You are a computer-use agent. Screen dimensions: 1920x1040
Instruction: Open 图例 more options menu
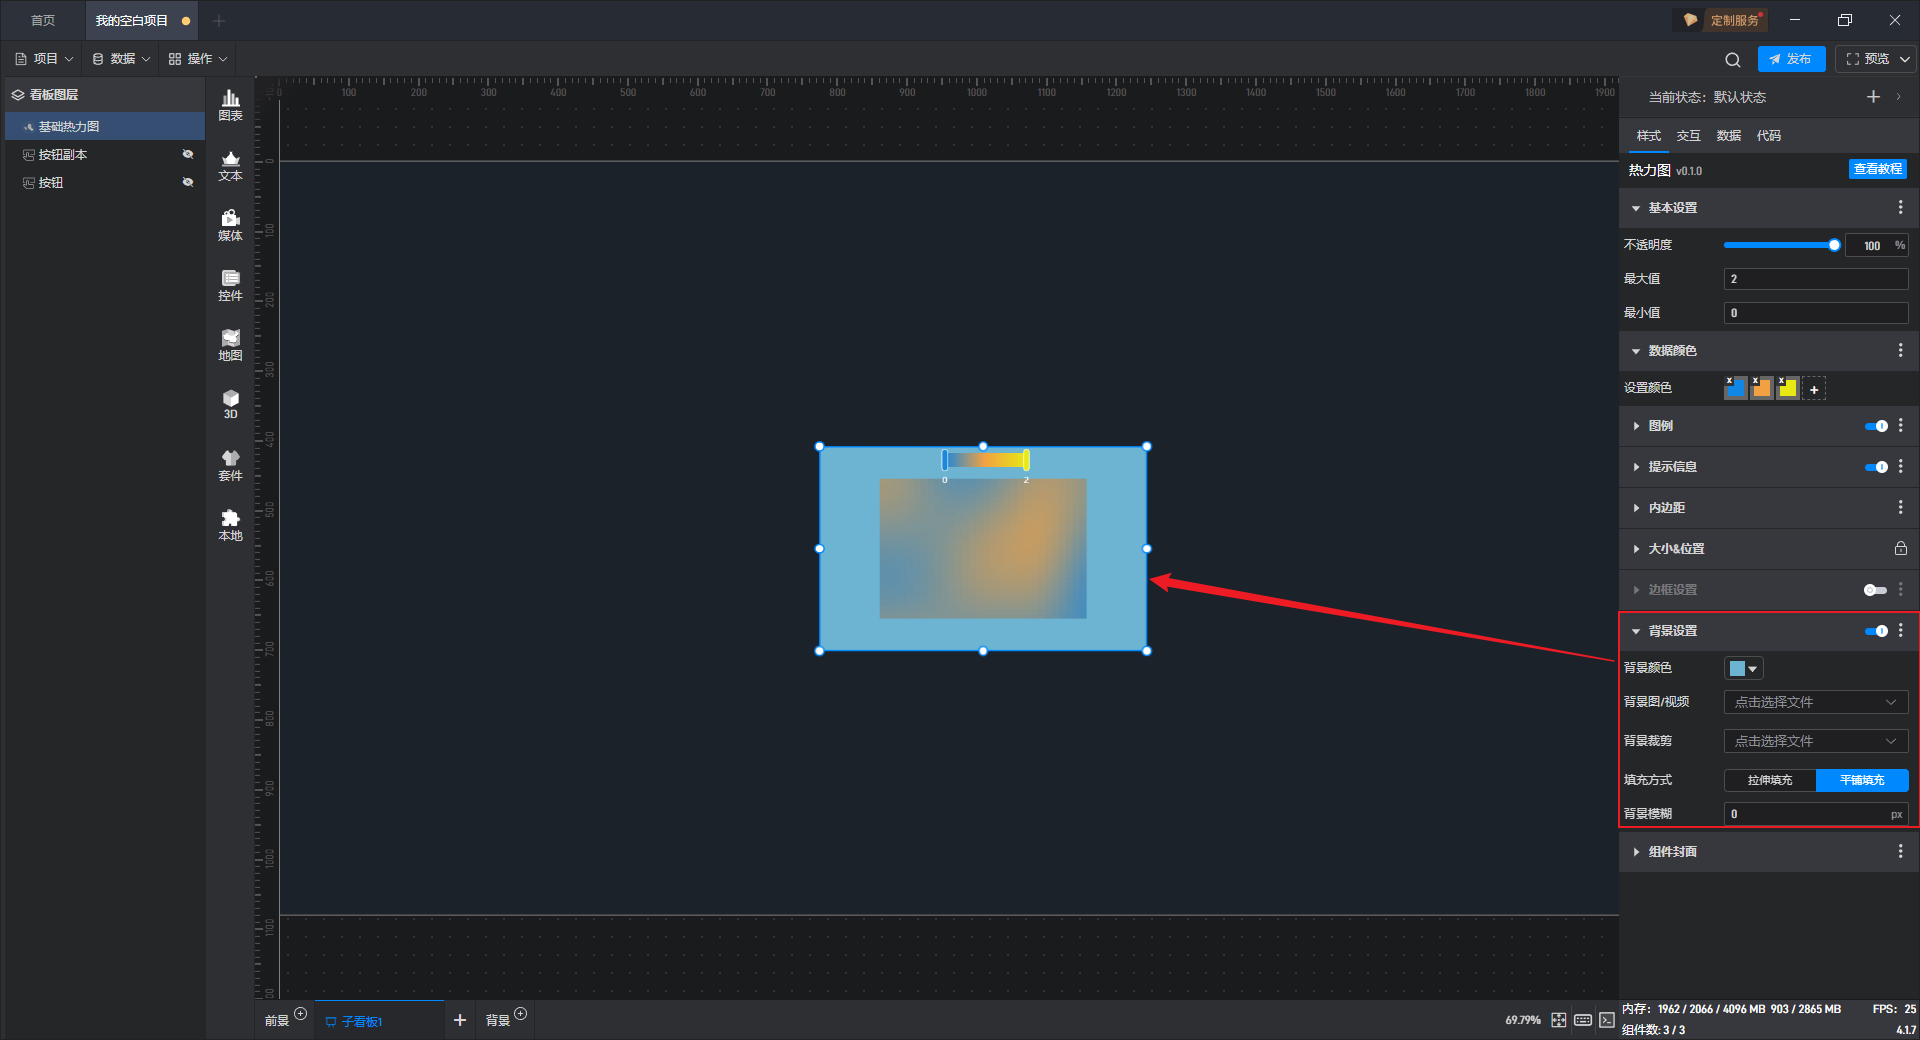coord(1901,426)
